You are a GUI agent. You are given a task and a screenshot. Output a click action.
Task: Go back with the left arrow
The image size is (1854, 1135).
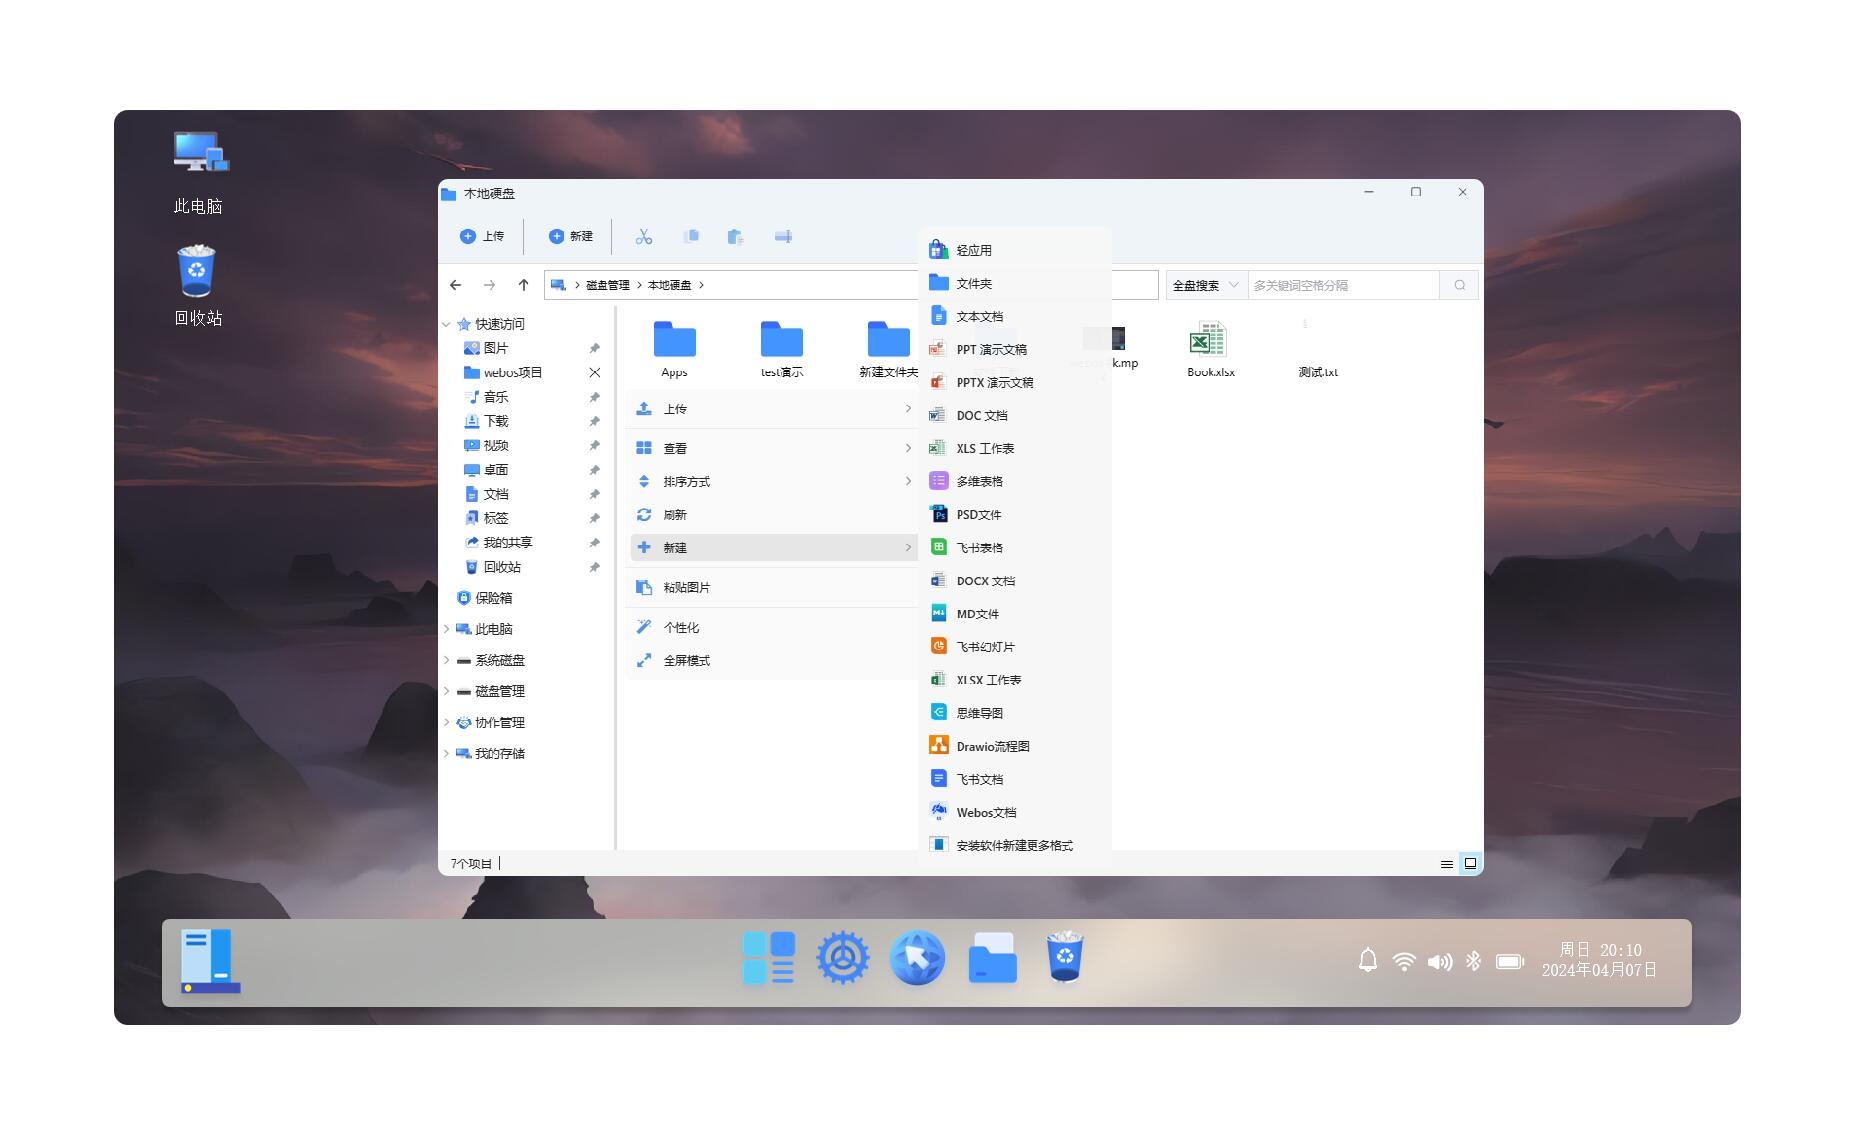coord(456,285)
